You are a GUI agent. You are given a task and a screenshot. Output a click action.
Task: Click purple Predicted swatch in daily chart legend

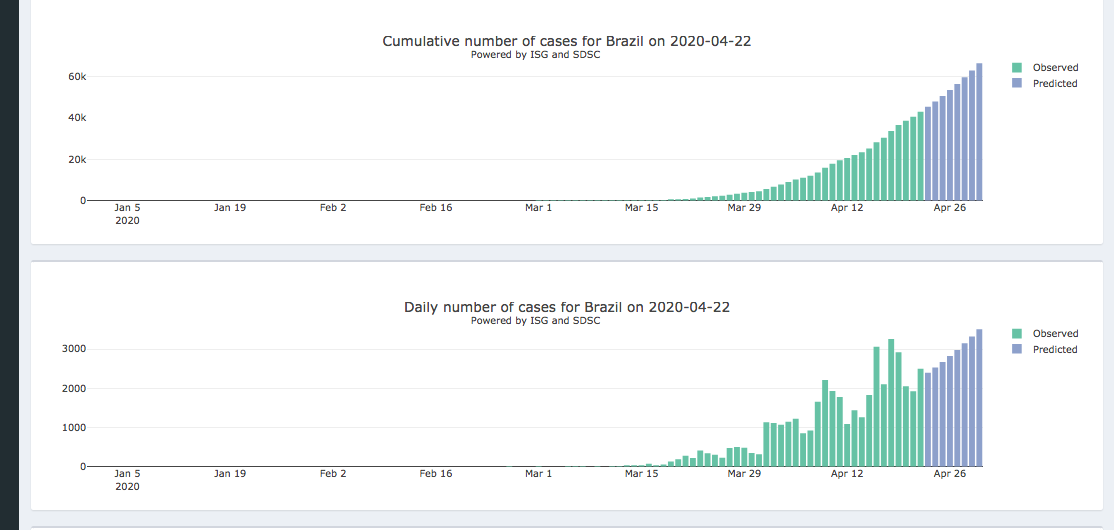pos(1017,350)
